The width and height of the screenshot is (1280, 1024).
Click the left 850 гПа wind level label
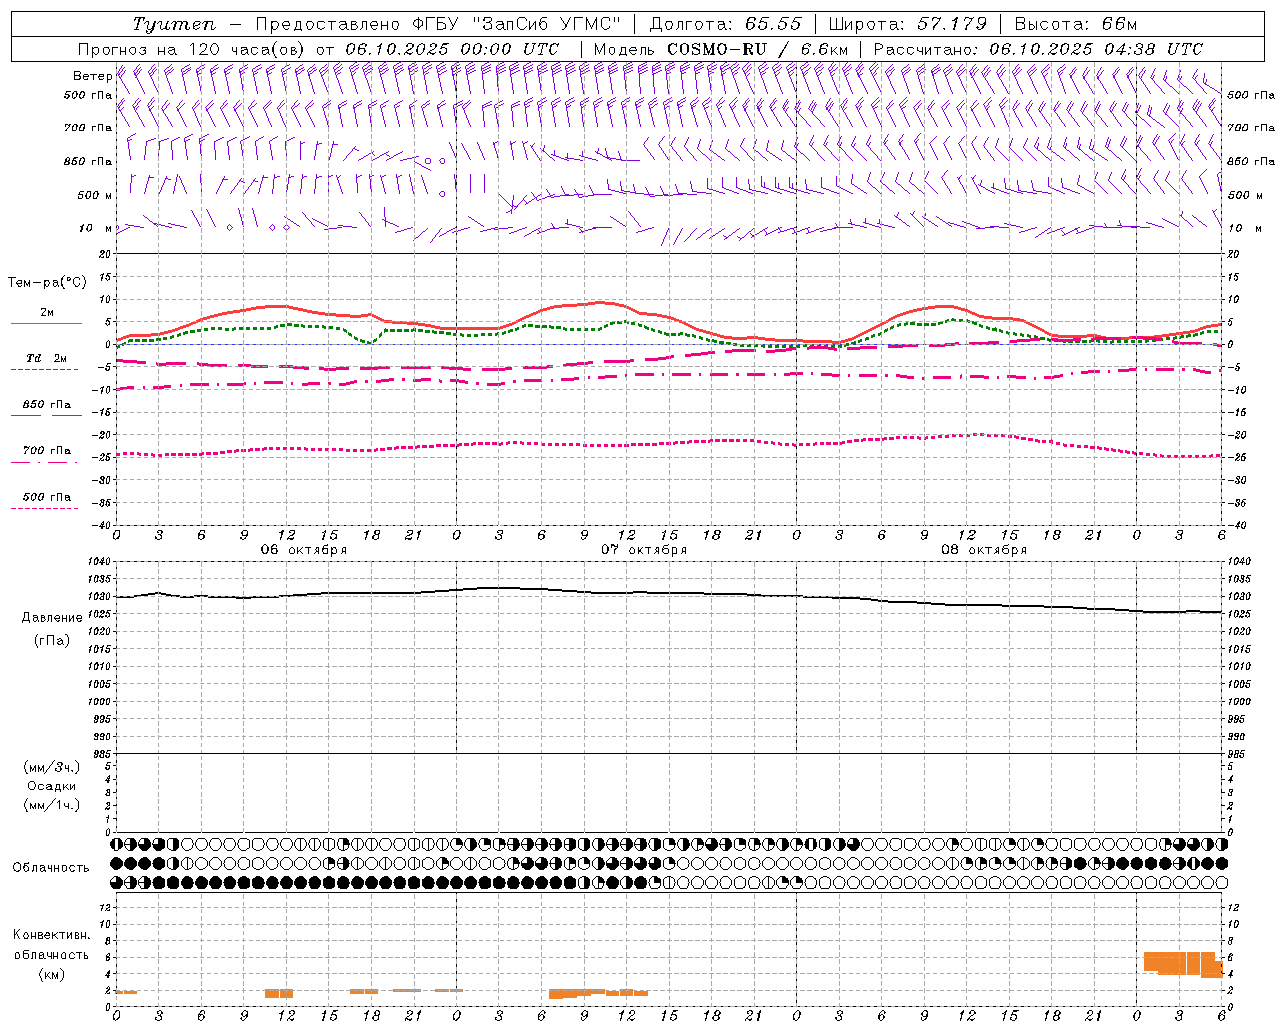[x=88, y=161]
